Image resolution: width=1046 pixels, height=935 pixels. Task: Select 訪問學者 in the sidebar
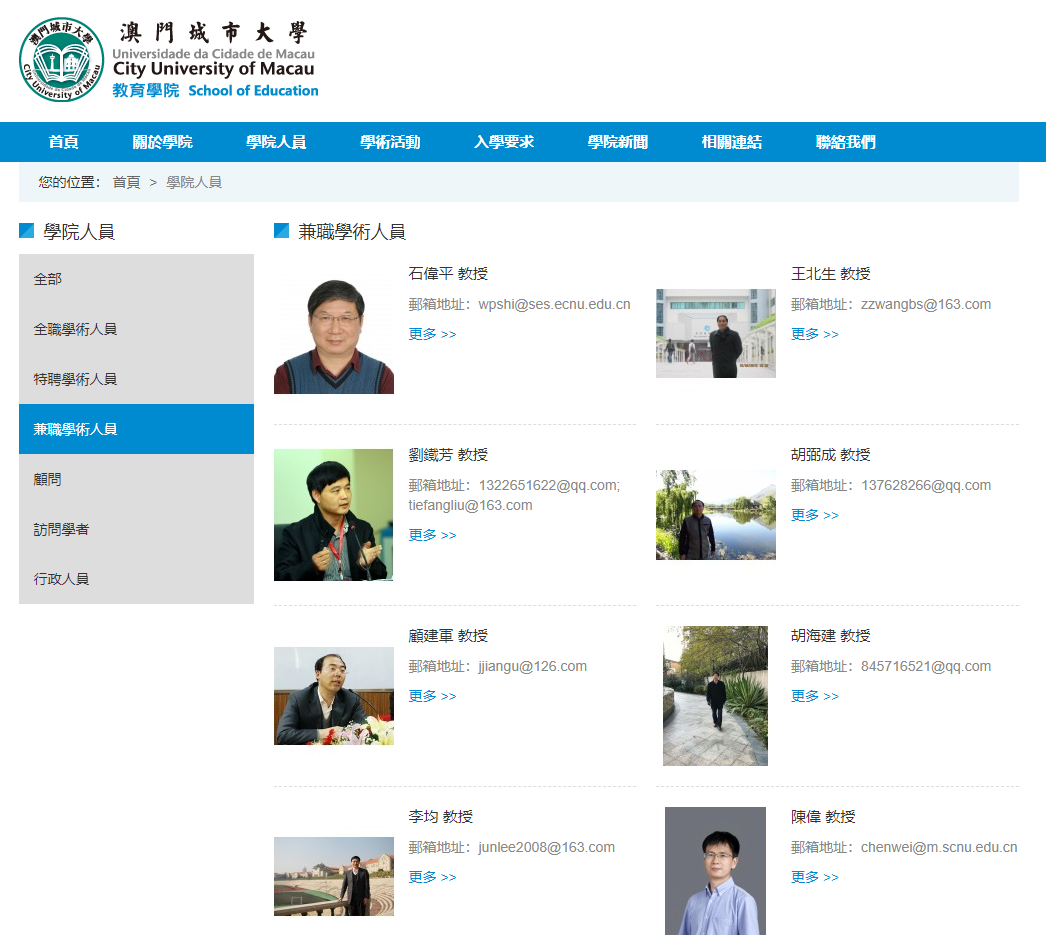136,529
